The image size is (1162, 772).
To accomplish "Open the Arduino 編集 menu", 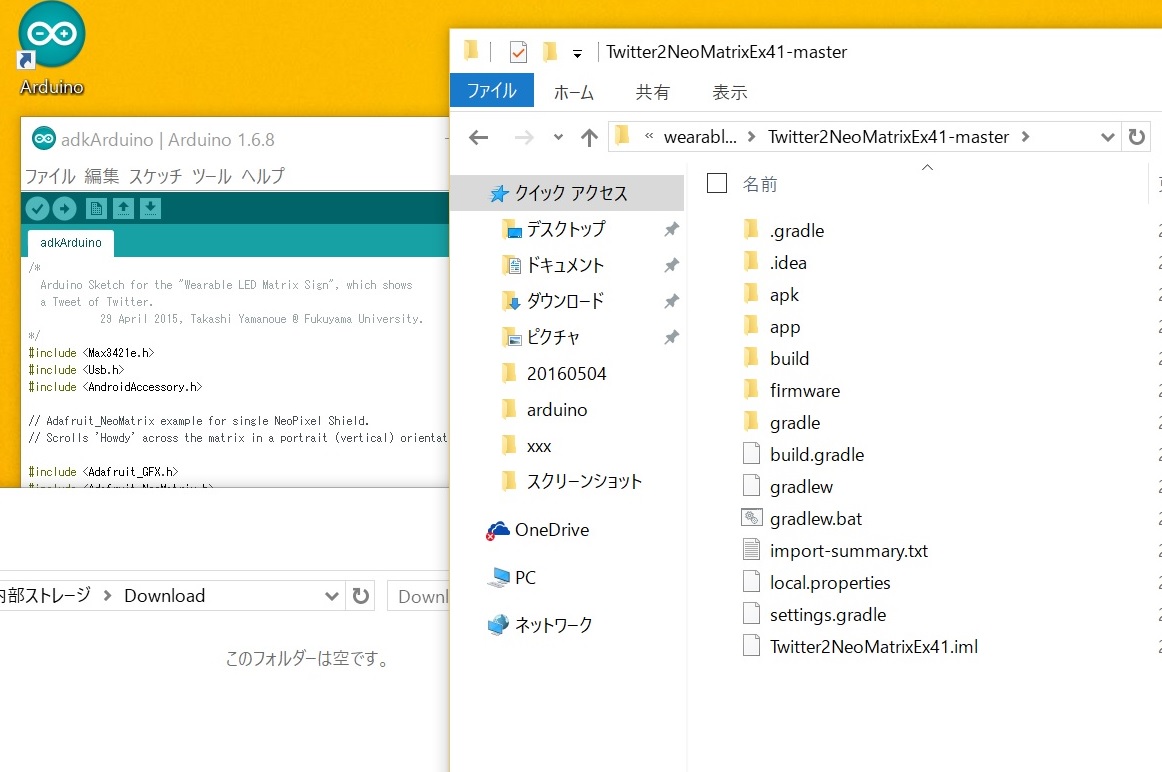I will [102, 176].
